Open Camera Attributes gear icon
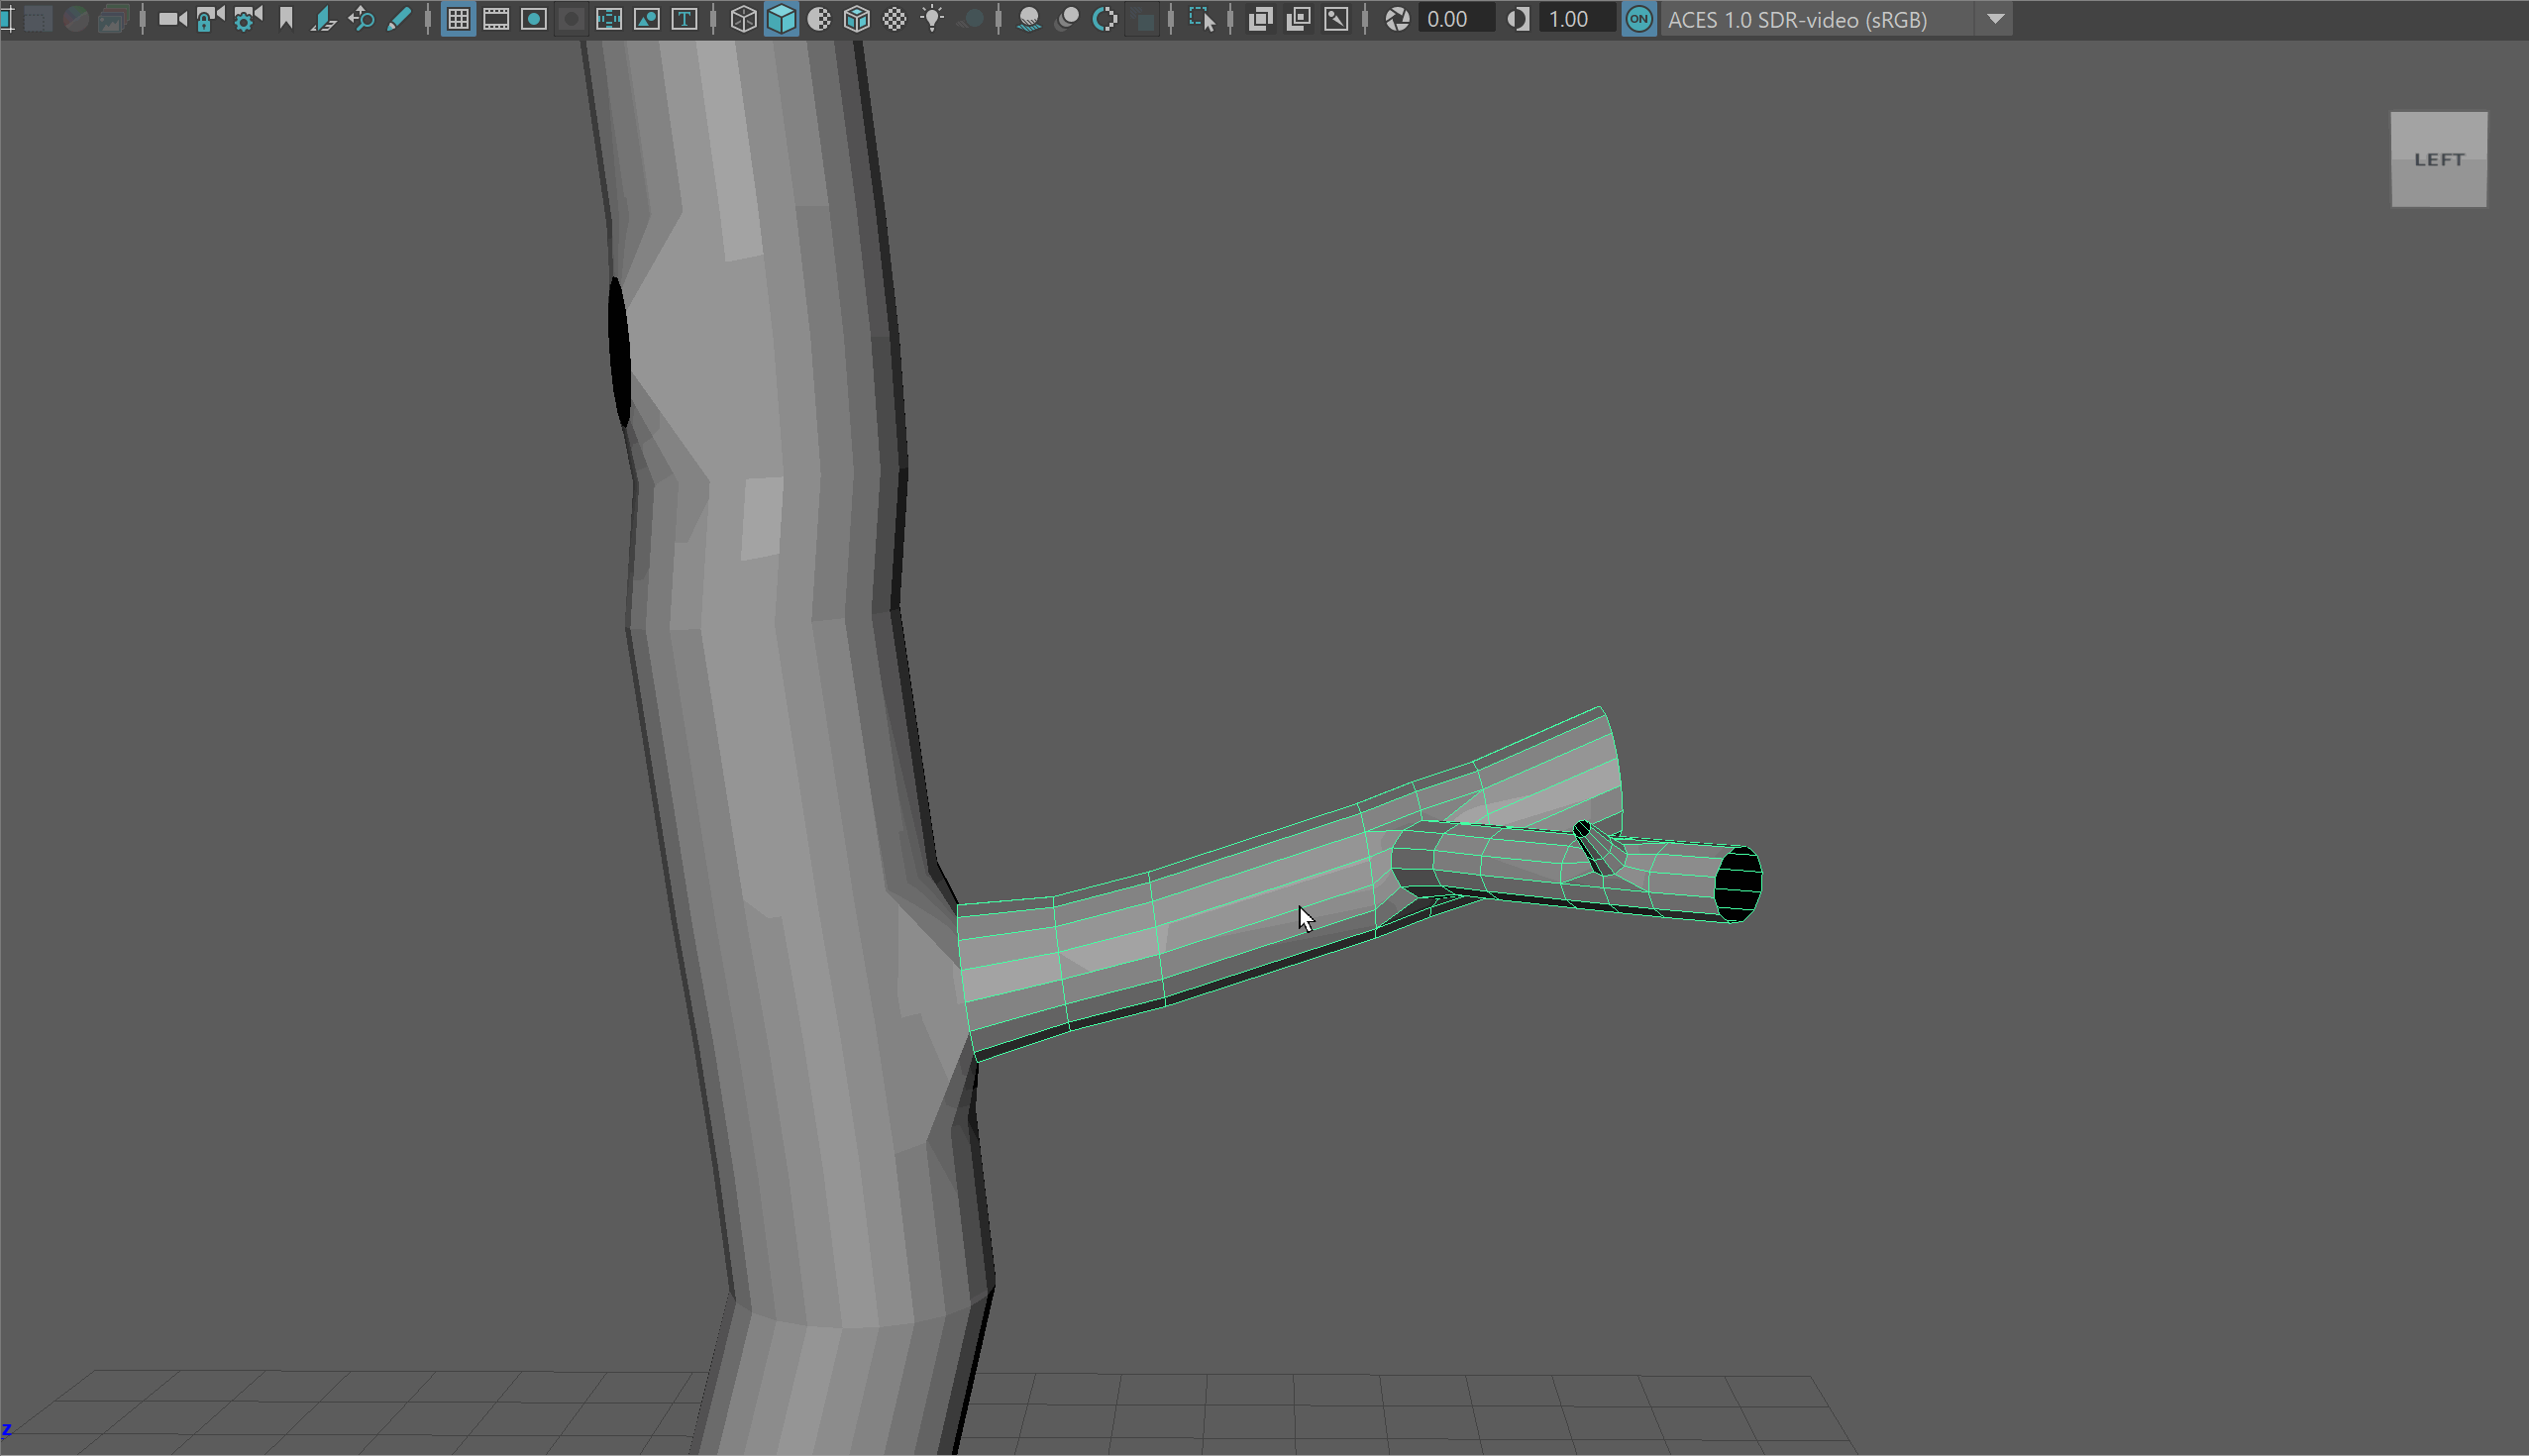The height and width of the screenshot is (1456, 2529). [247, 19]
